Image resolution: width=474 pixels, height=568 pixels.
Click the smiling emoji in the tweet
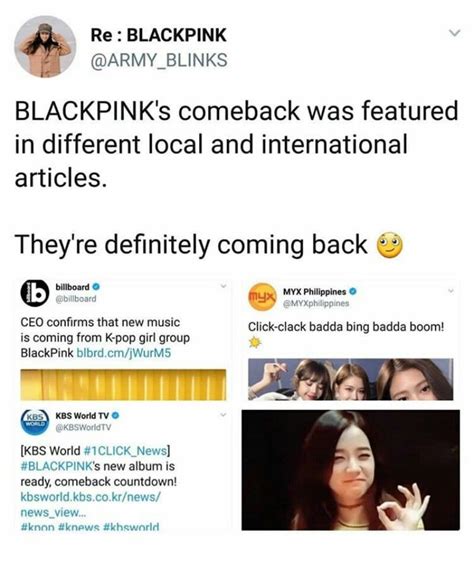(x=390, y=245)
